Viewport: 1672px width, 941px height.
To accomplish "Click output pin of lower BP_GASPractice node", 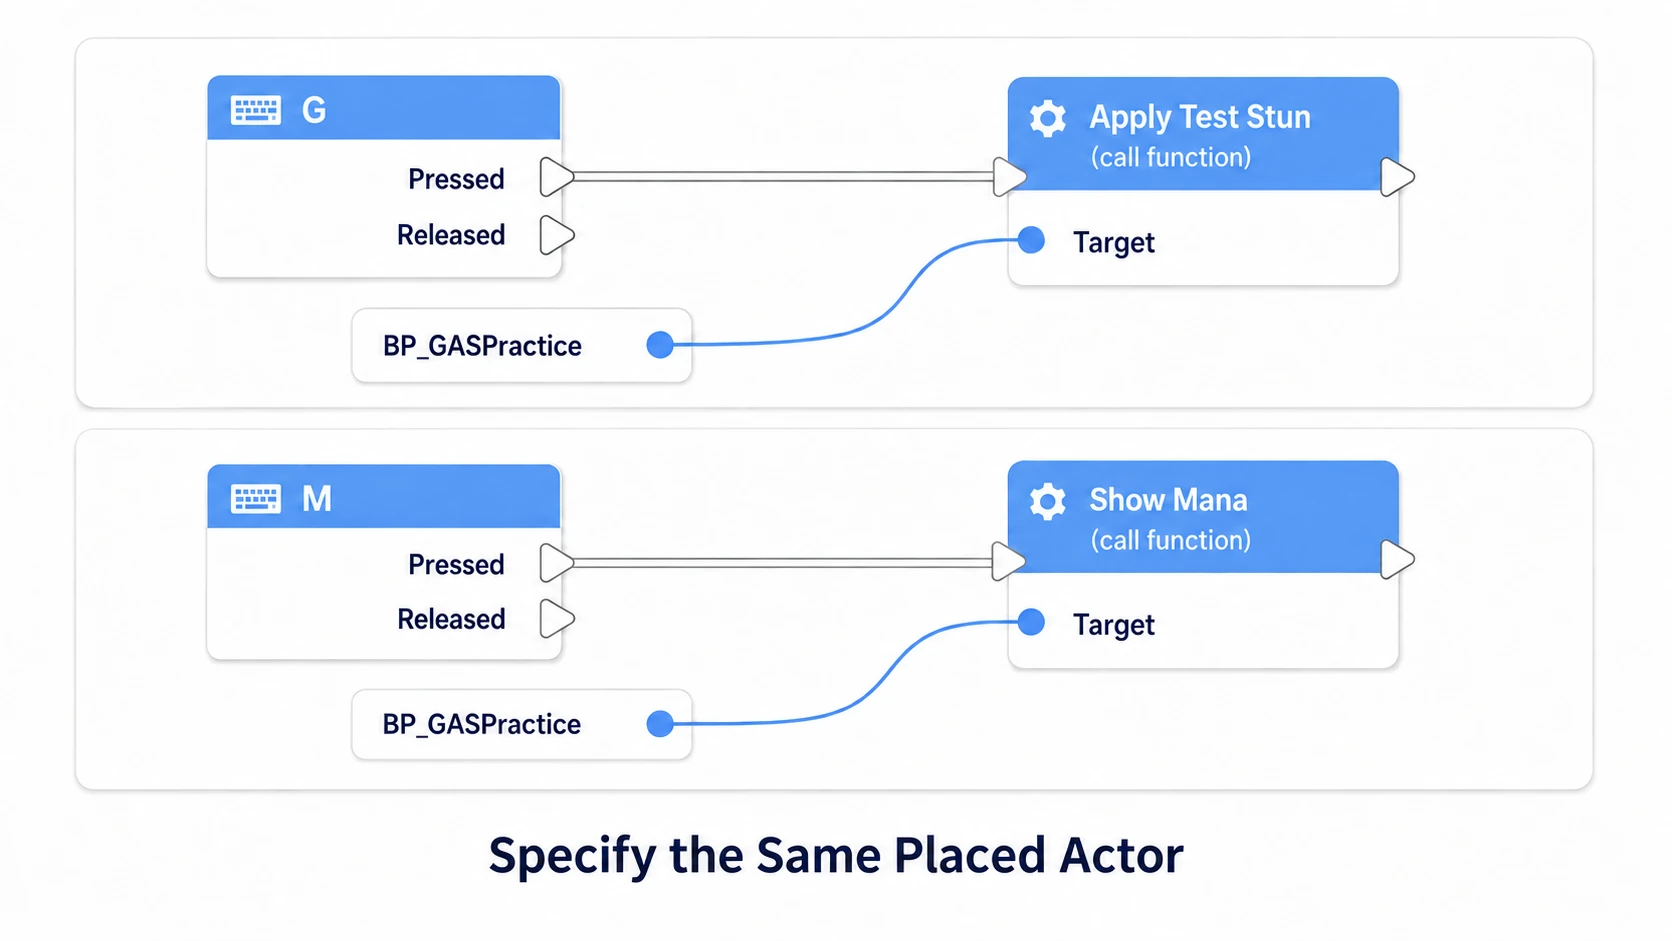I will (x=660, y=724).
